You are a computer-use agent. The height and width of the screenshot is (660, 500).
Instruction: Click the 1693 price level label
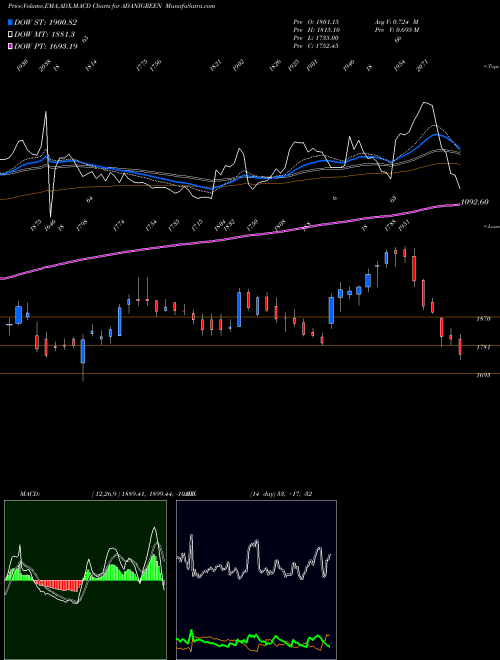pos(483,375)
